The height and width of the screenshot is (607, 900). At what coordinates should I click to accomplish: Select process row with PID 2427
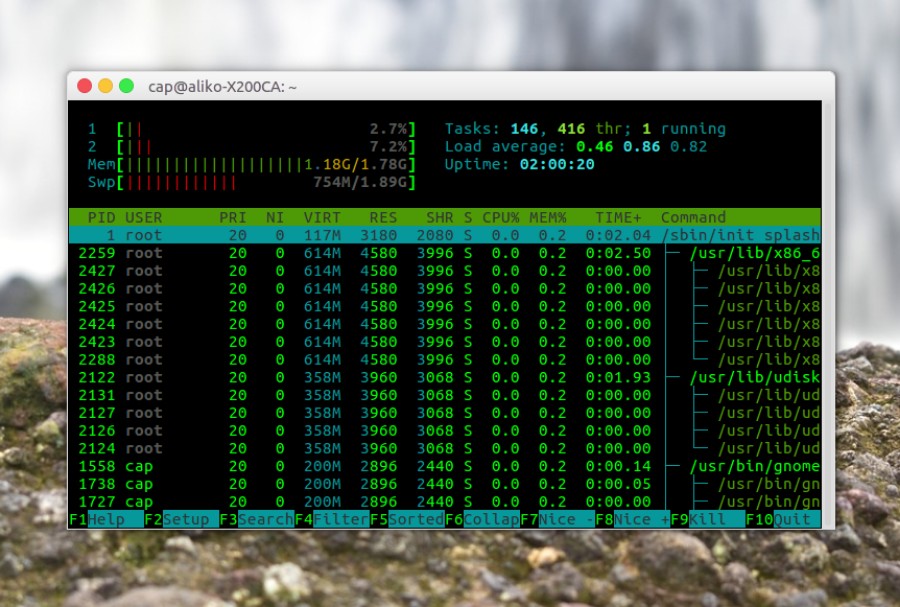click(445, 271)
